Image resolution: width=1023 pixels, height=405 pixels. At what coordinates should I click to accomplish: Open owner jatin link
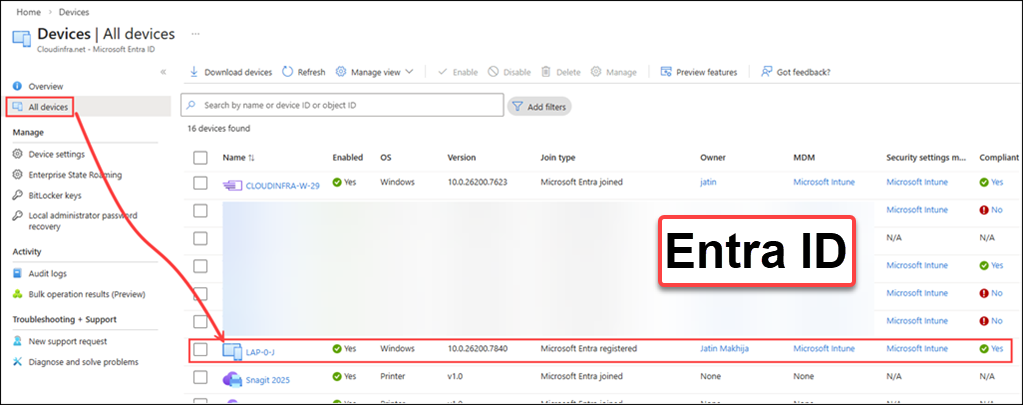point(708,183)
